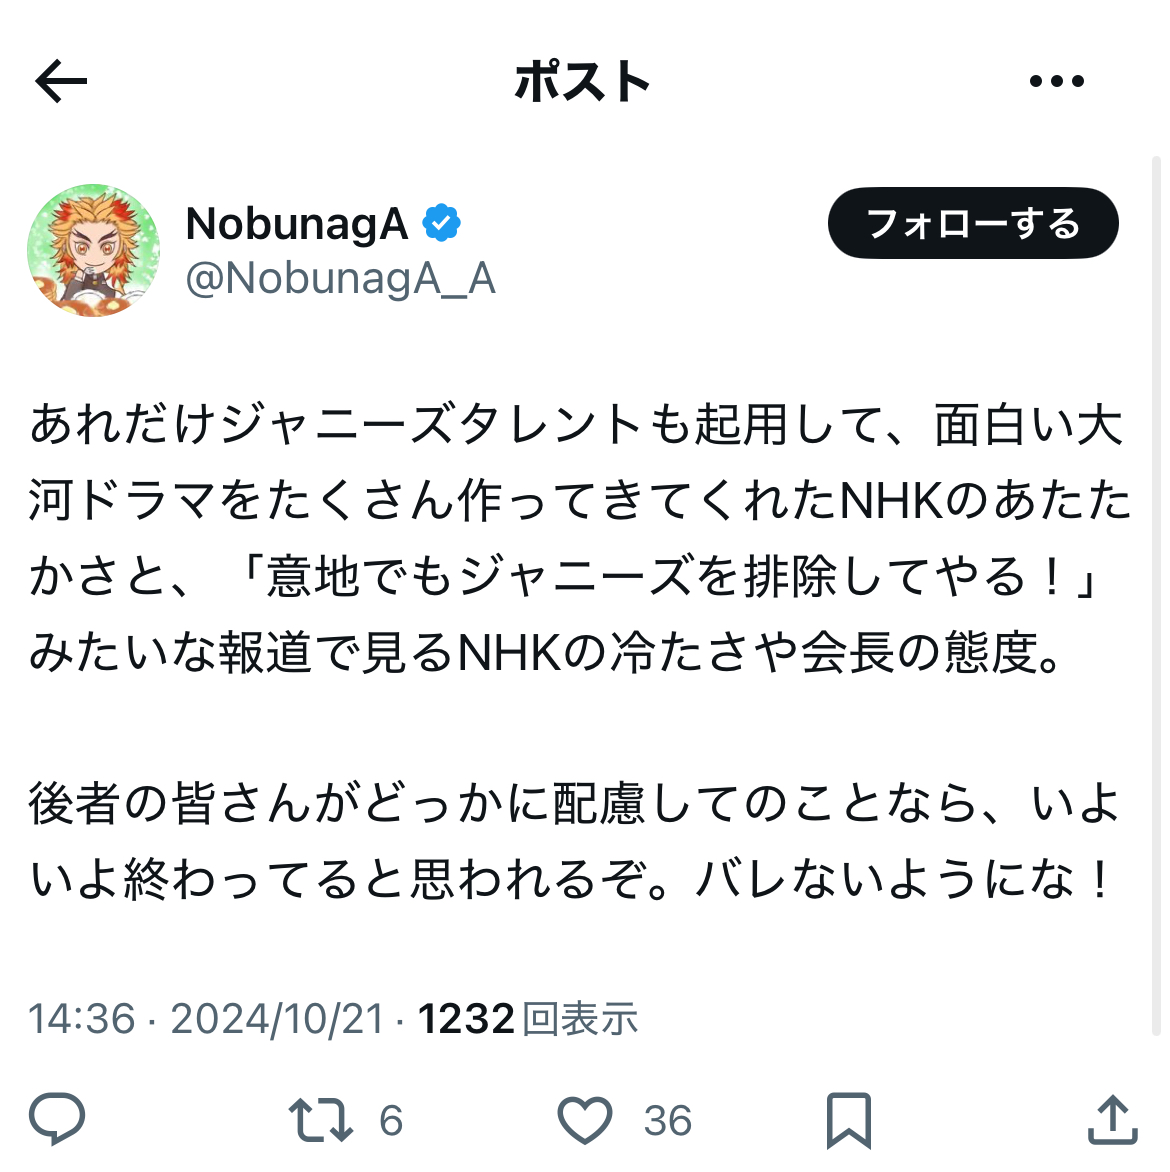
Task: Click the repost count 6
Action: coord(391,1120)
